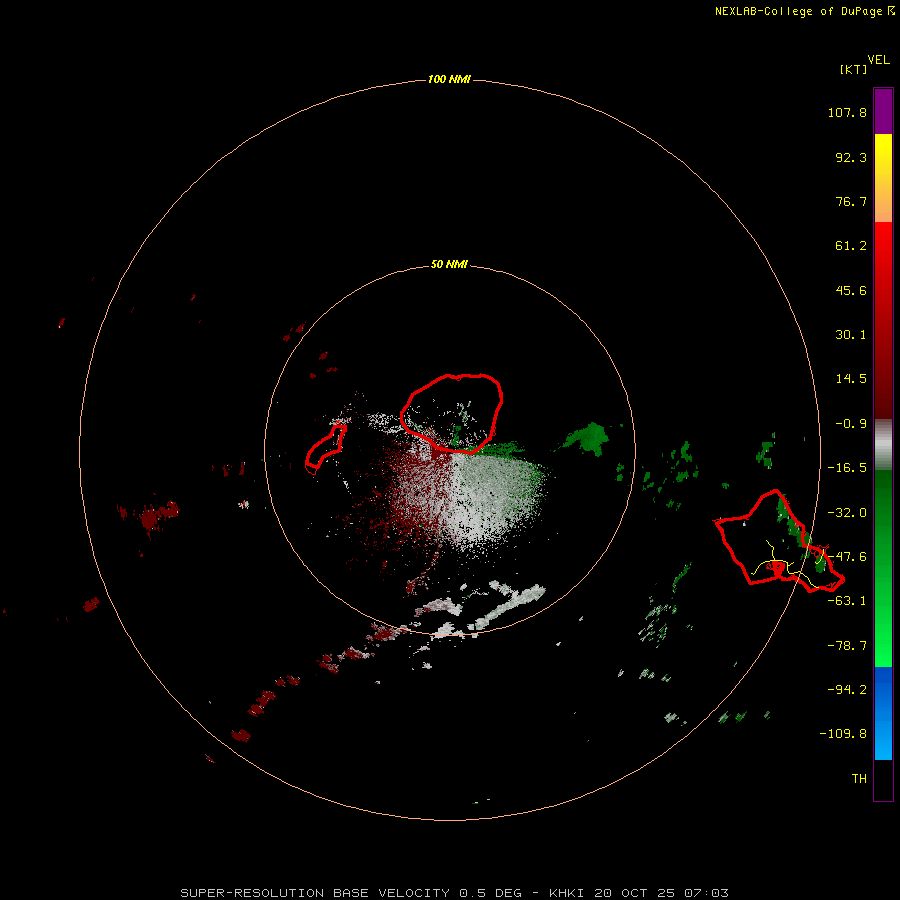Screen dimensions: 900x900
Task: Click the gray segment of the color scale
Action: [883, 445]
